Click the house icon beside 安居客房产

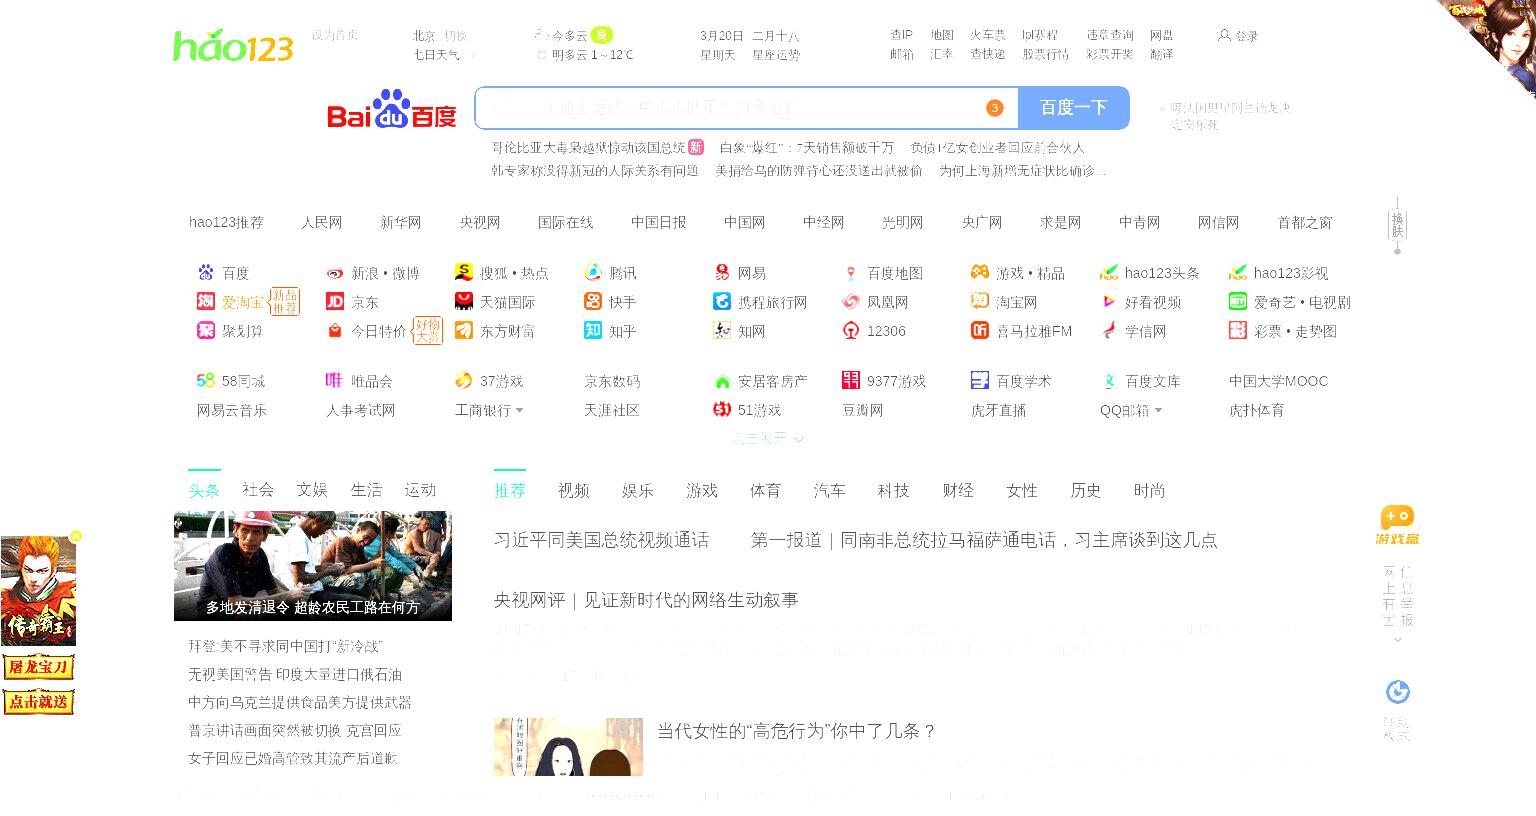click(722, 381)
